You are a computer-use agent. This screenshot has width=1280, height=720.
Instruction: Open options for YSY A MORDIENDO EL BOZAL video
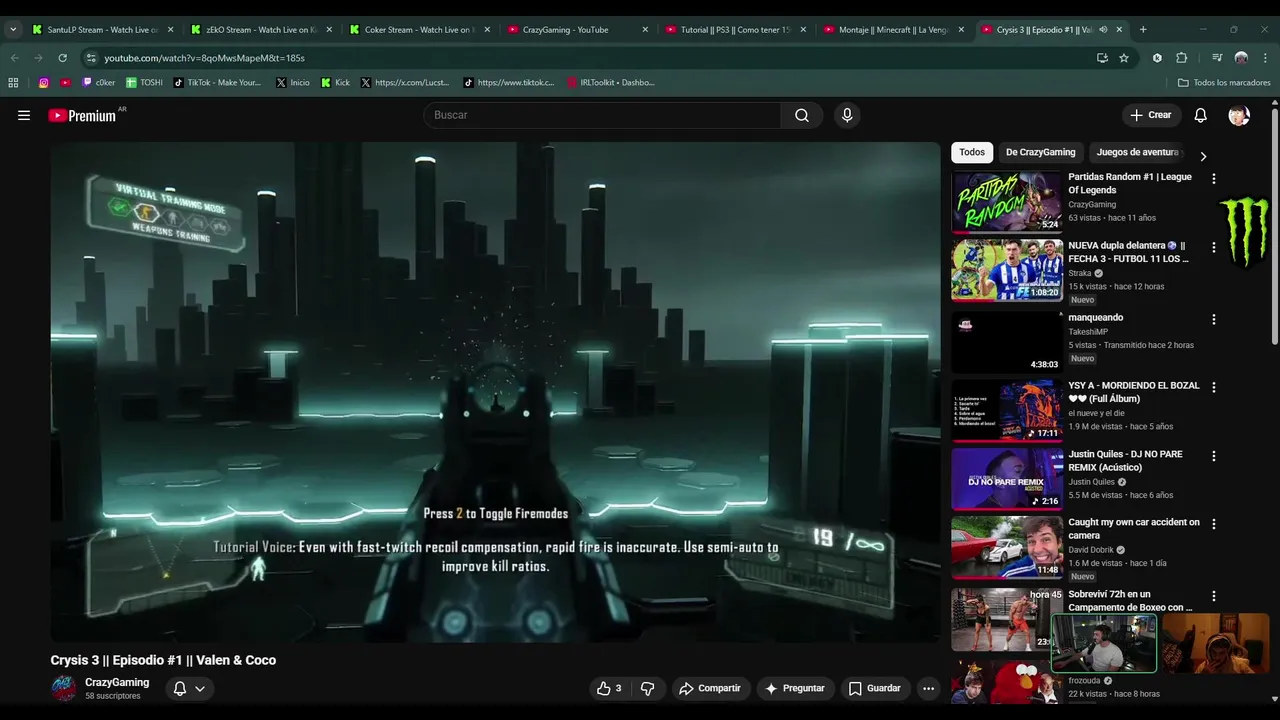click(x=1213, y=387)
